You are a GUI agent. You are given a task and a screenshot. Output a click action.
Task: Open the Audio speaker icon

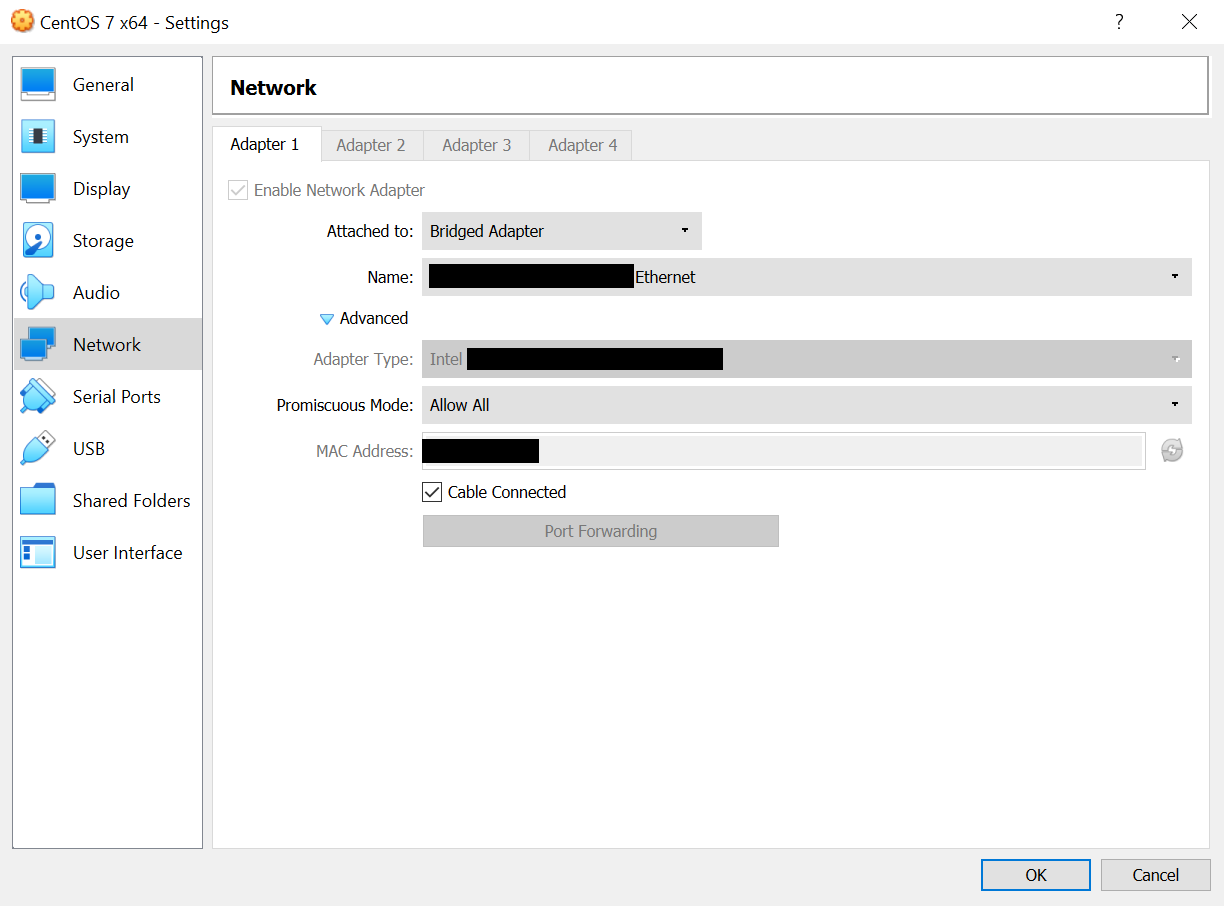click(38, 293)
